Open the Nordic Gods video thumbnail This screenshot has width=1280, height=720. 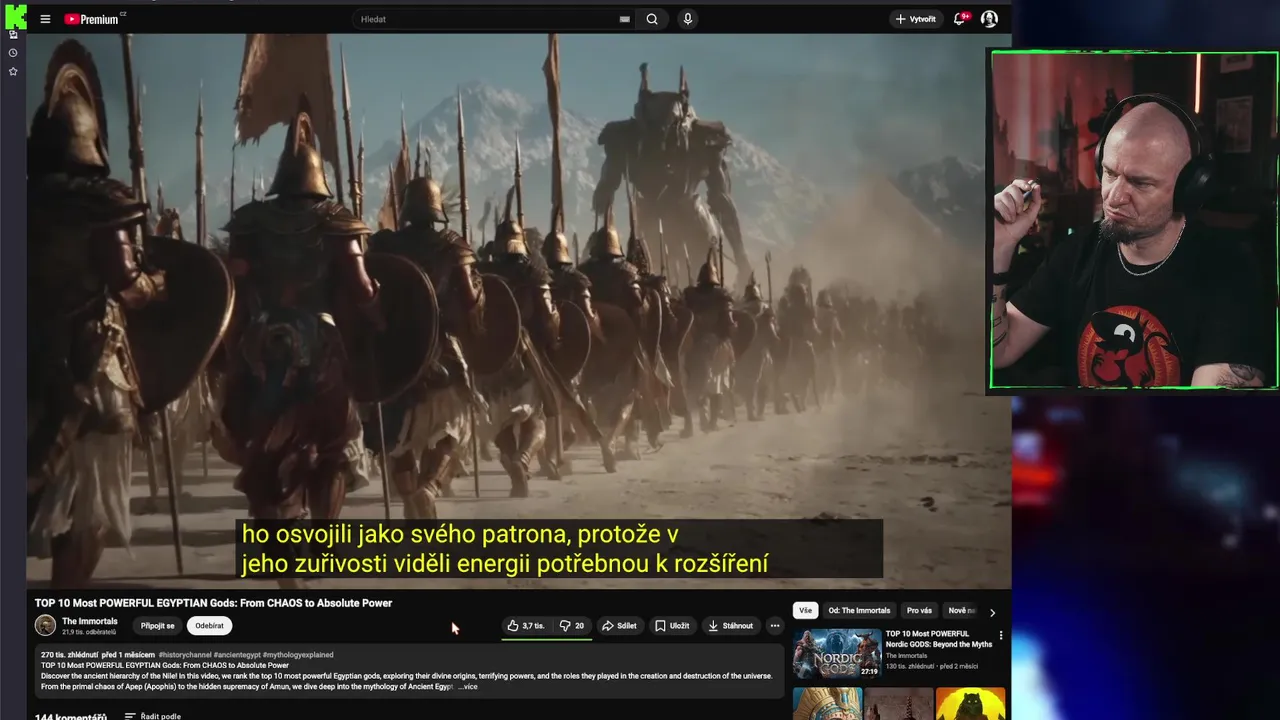tap(837, 654)
